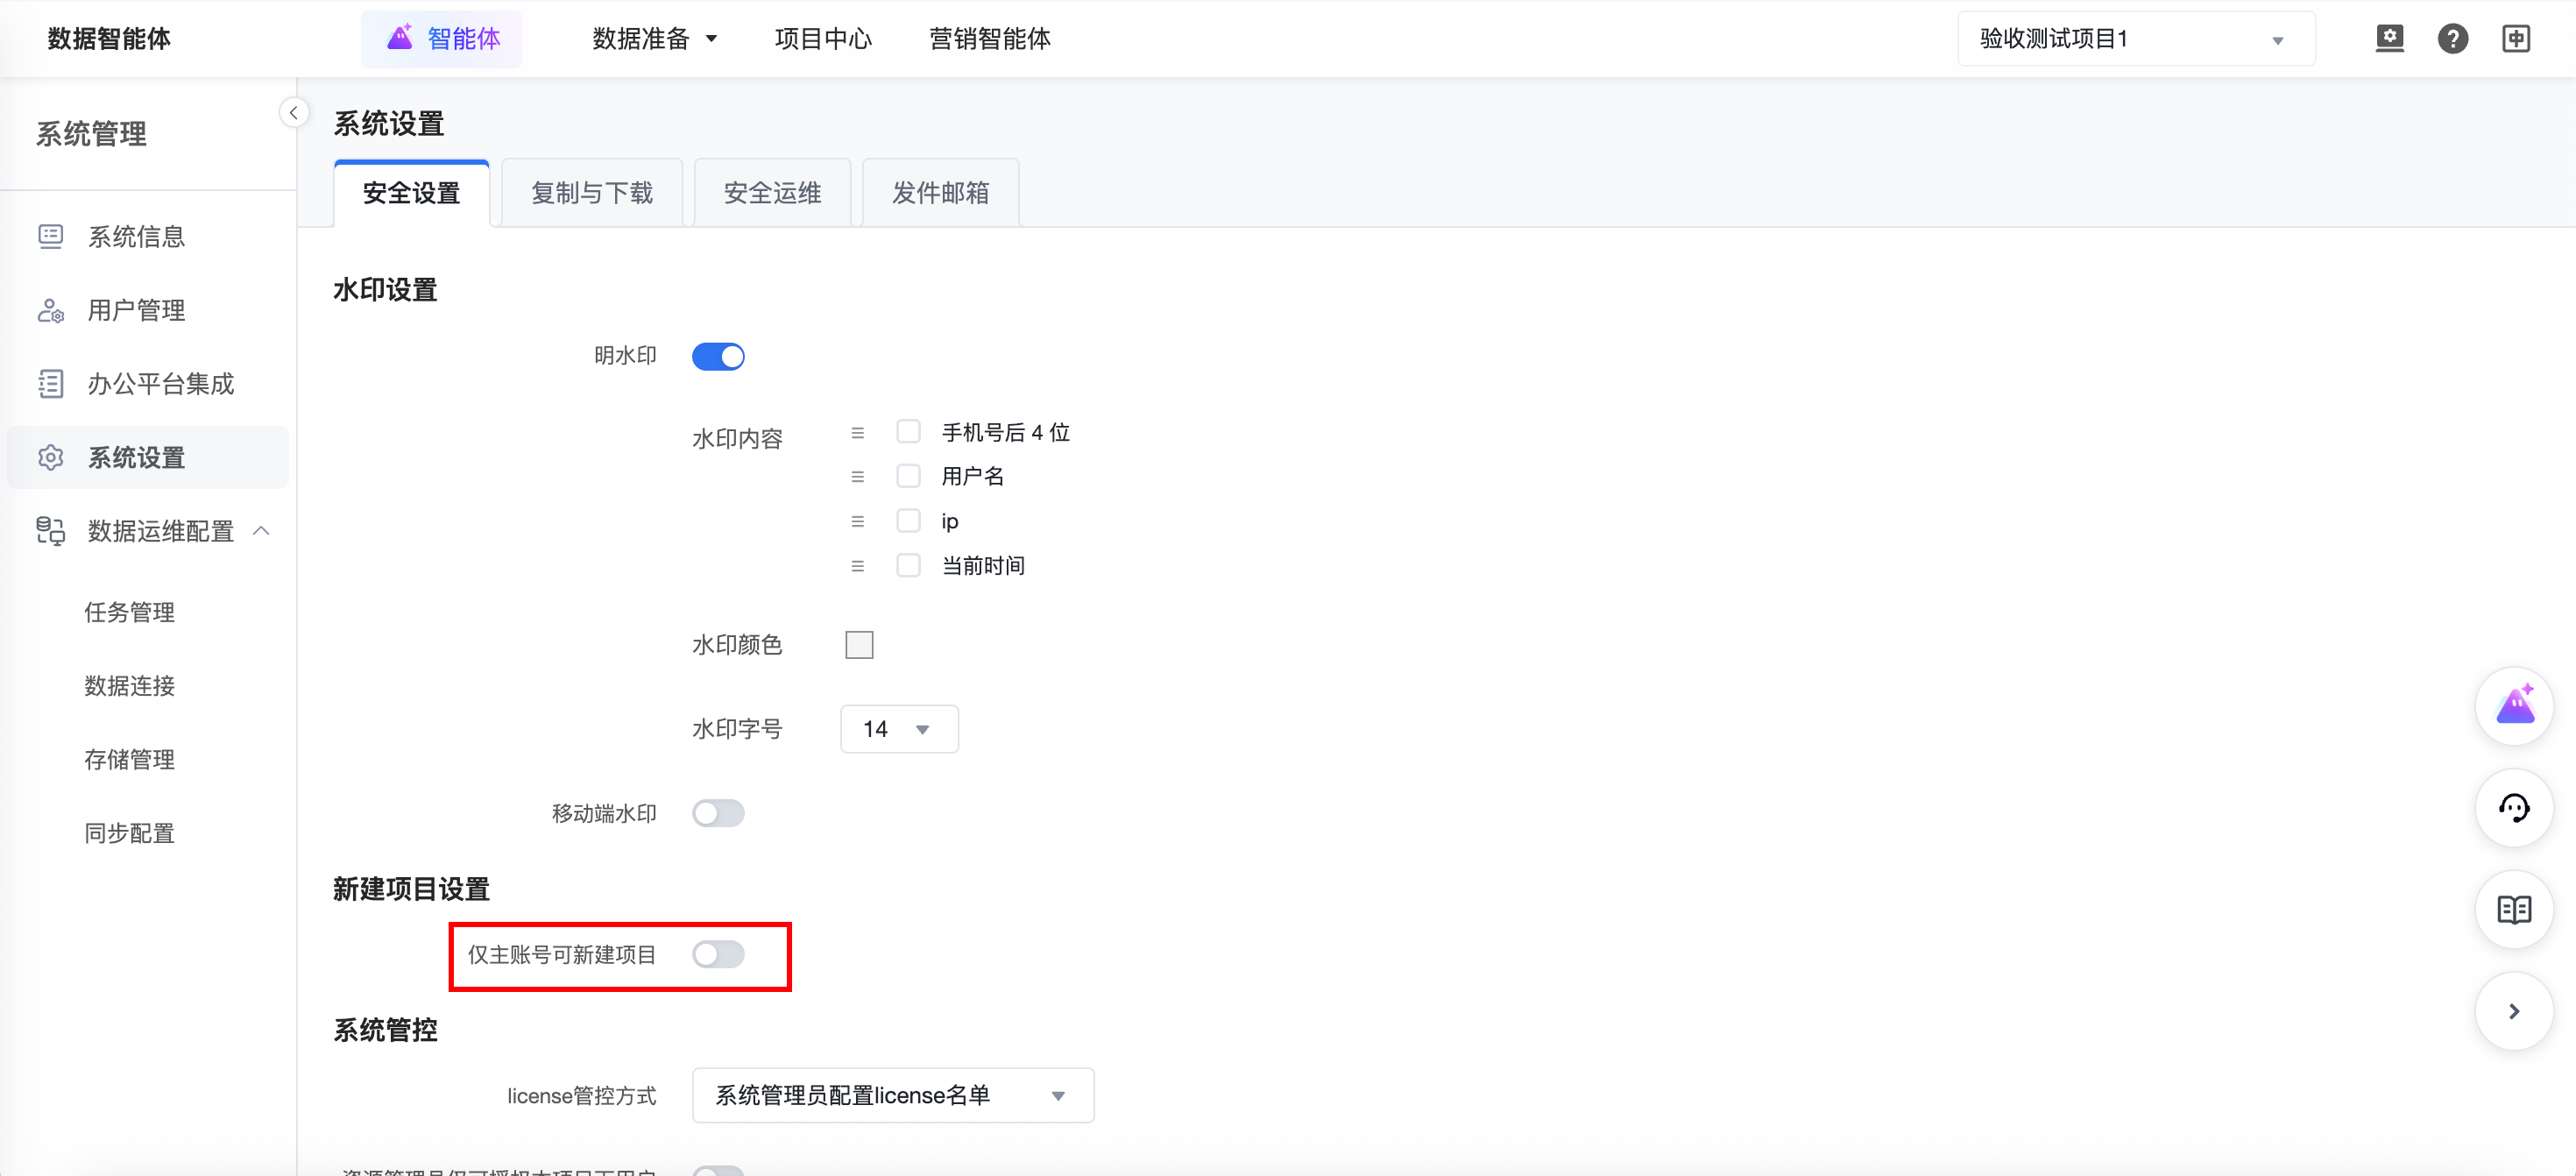Open the floating AI assistant icon
This screenshot has width=2576, height=1176.
[x=2513, y=706]
